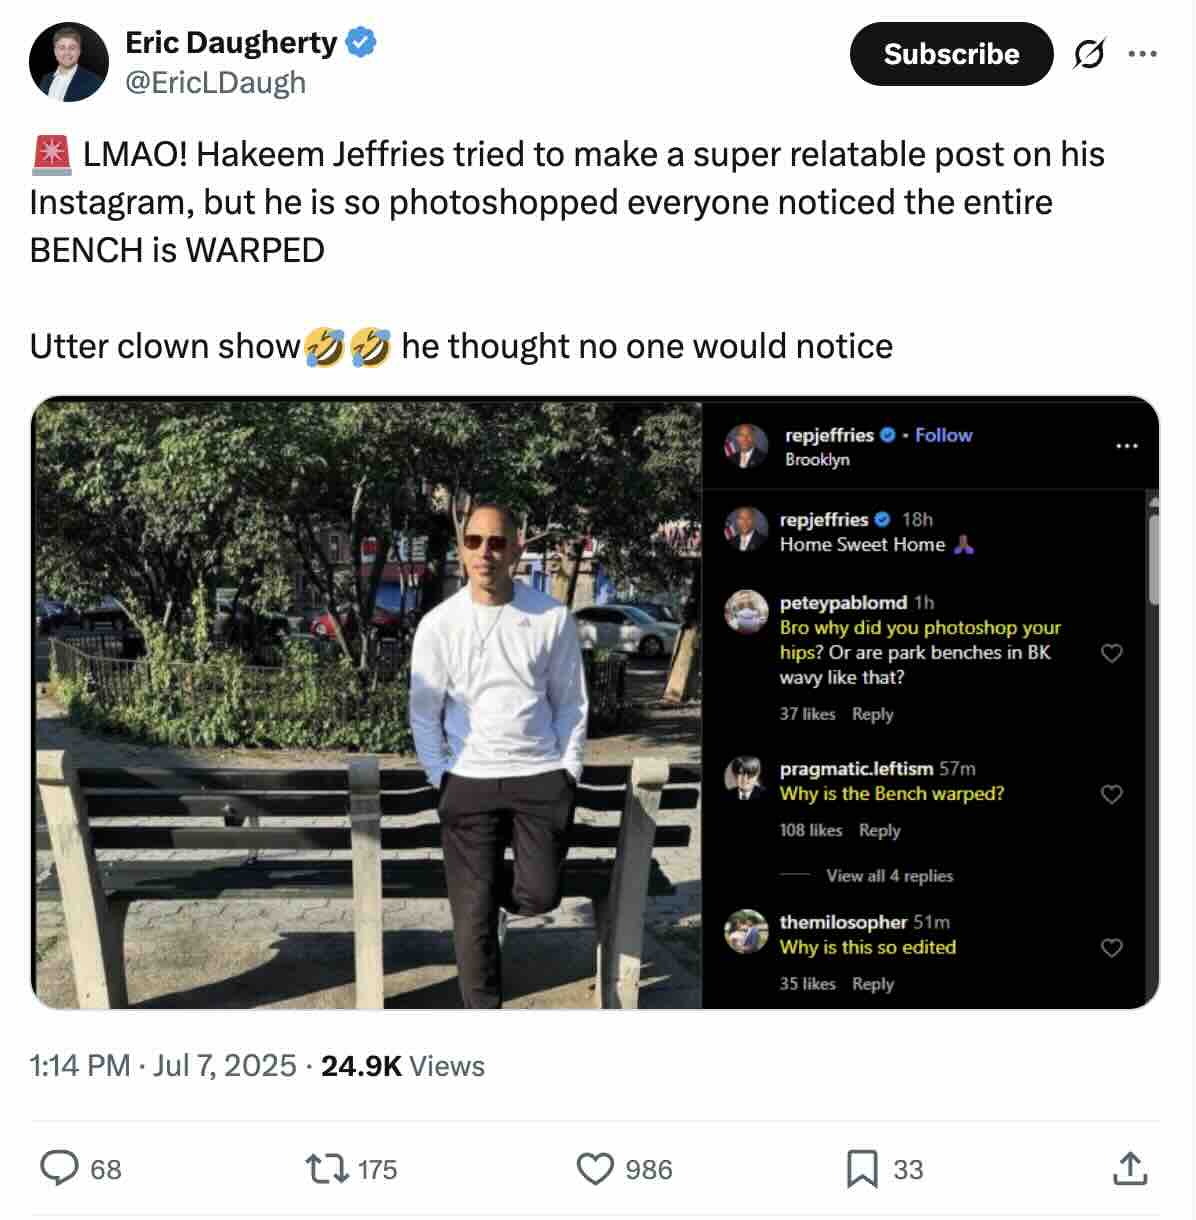Open tweet's three-dot more options menu
Screen dimensions: 1196x1220
coord(1142,54)
